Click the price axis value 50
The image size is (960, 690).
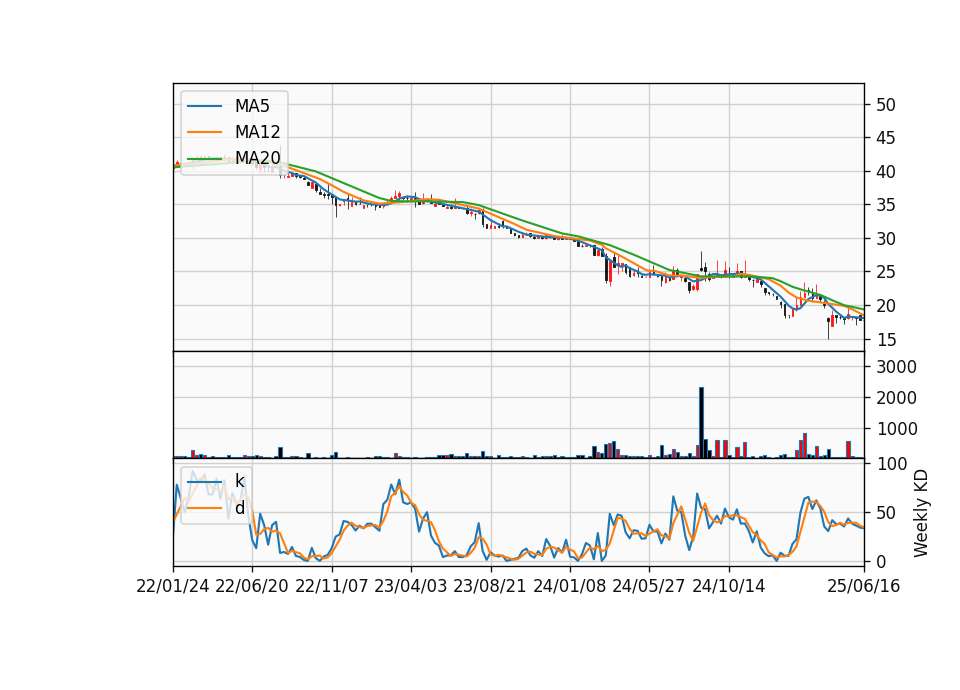point(886,105)
